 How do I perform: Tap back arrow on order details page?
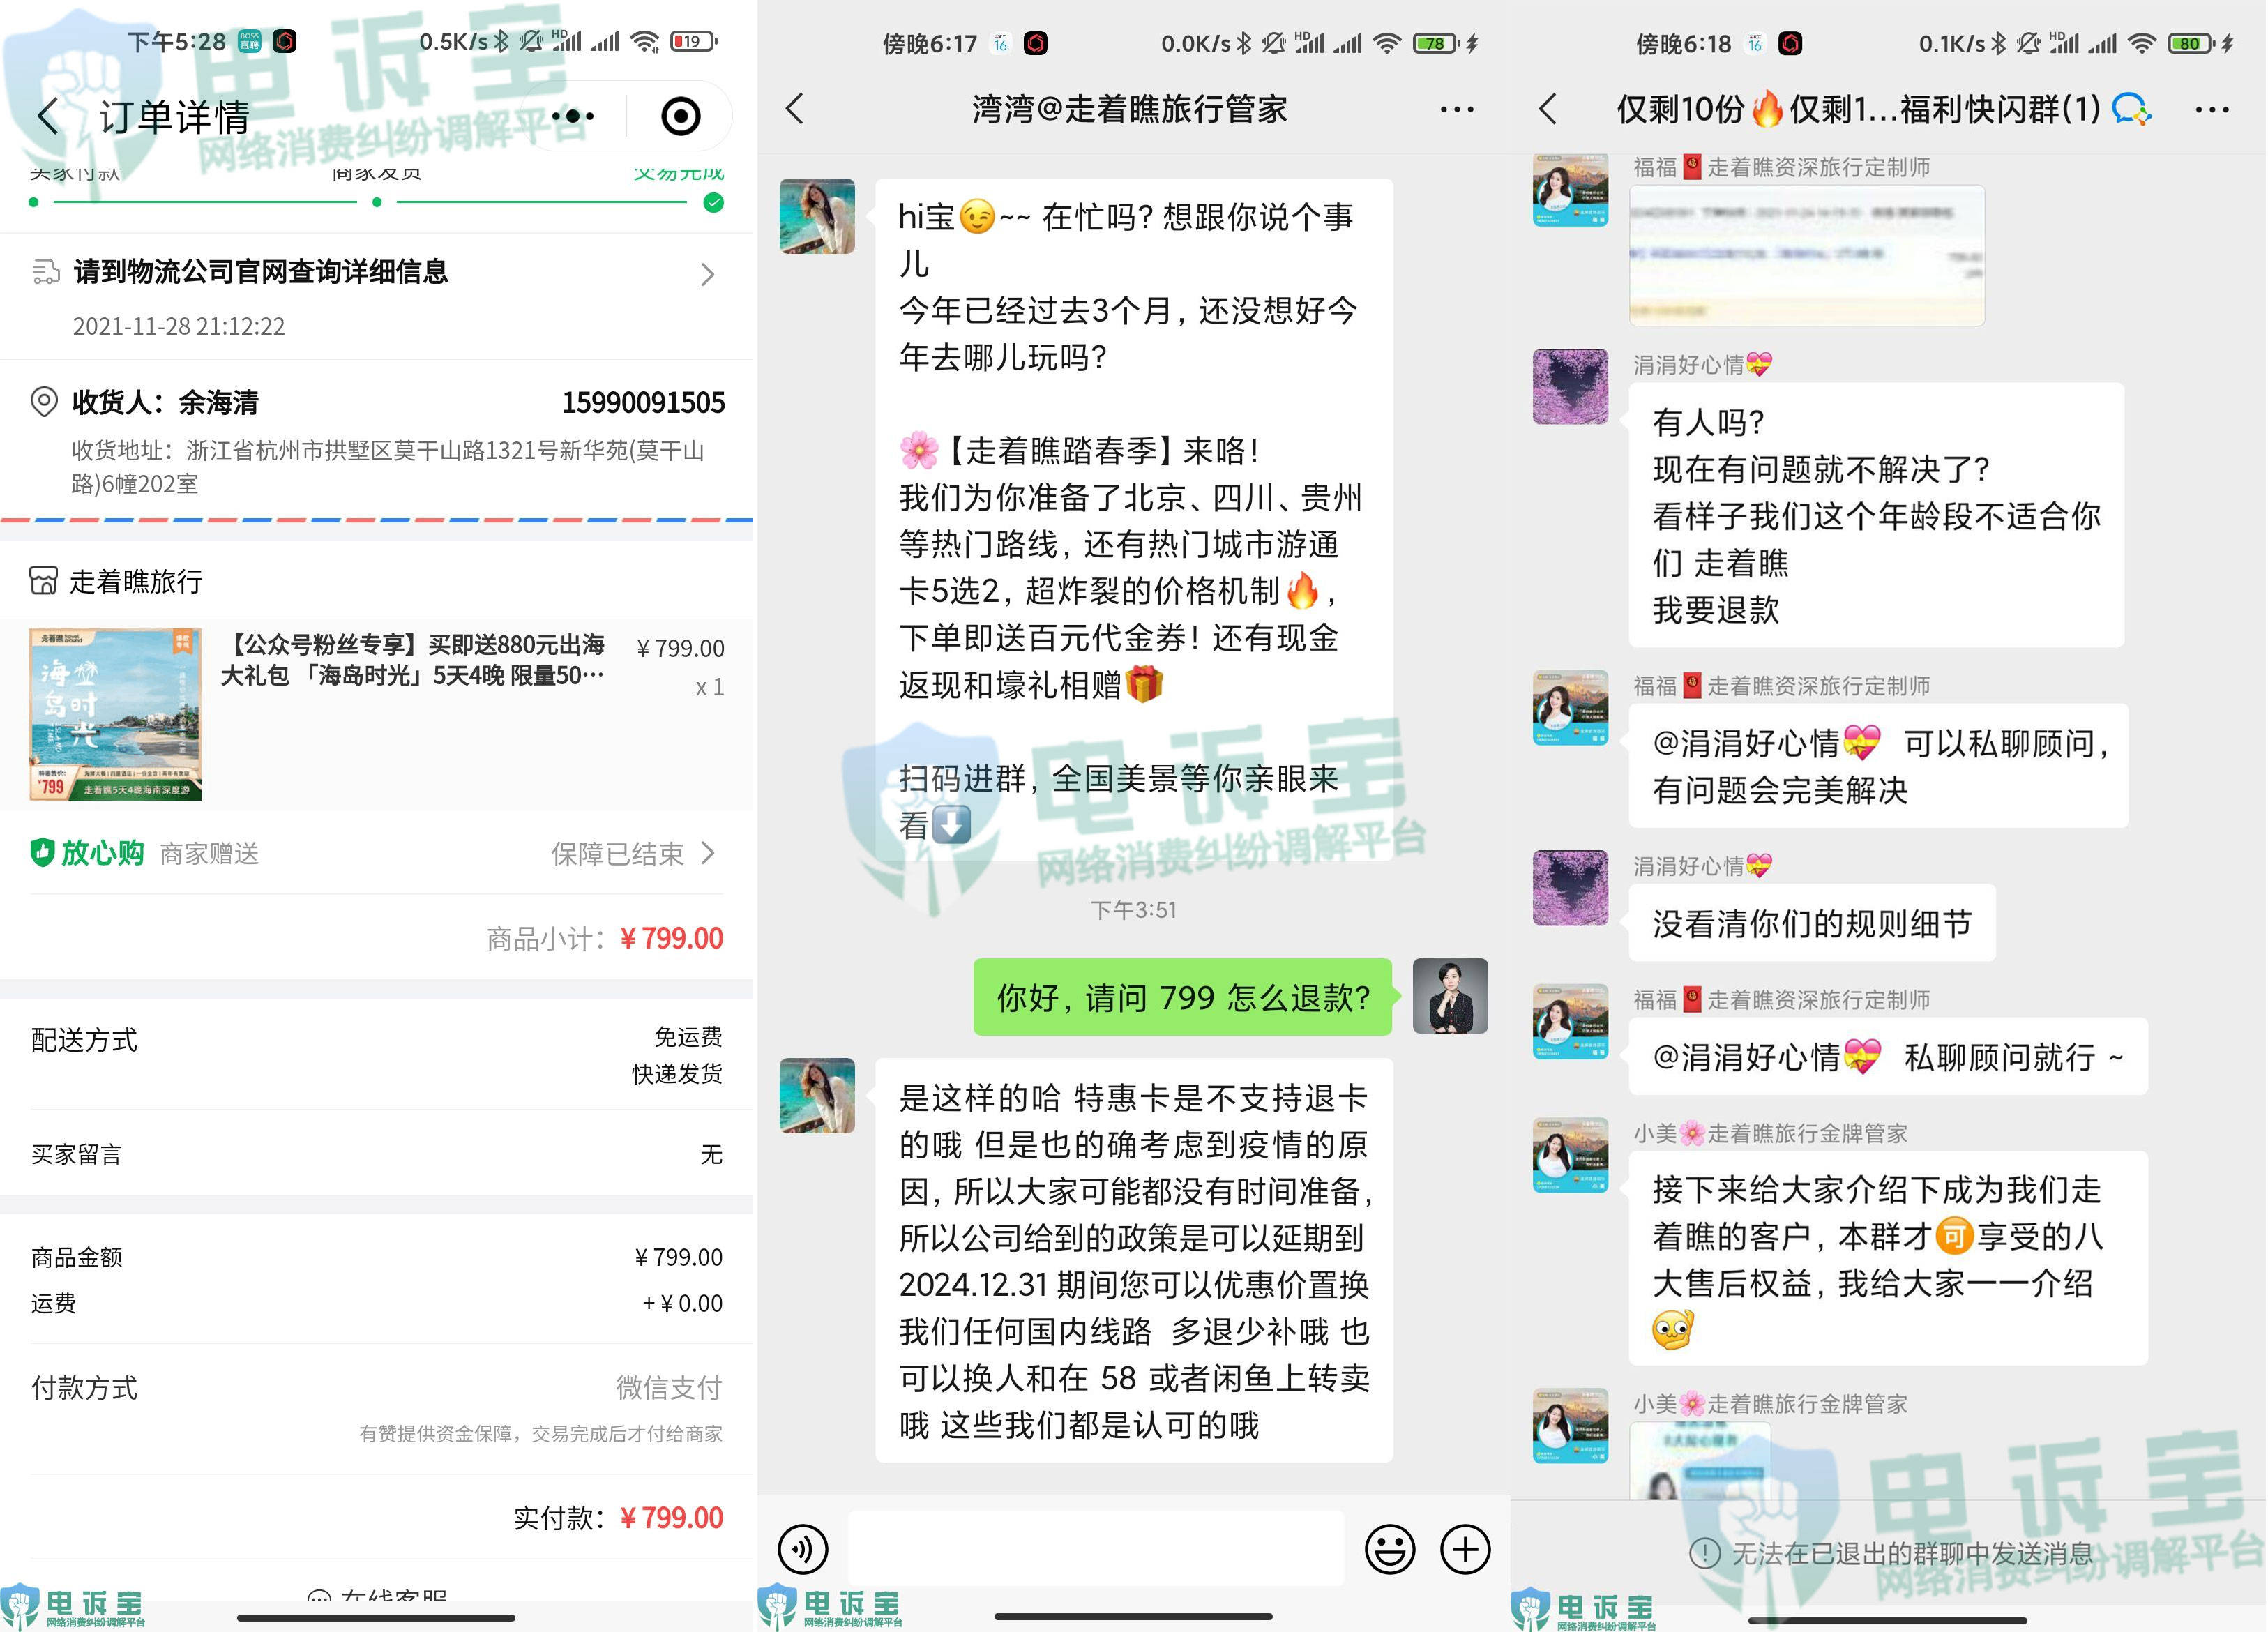[48, 116]
